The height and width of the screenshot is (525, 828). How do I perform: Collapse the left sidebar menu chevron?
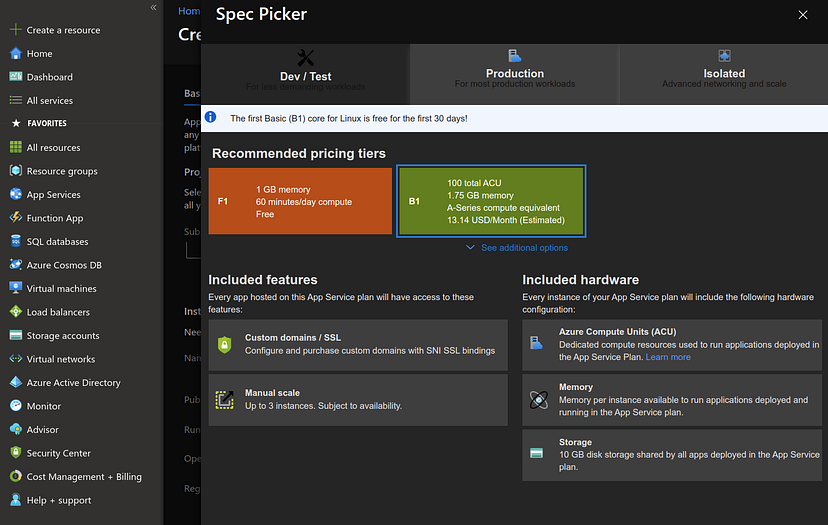click(x=153, y=8)
